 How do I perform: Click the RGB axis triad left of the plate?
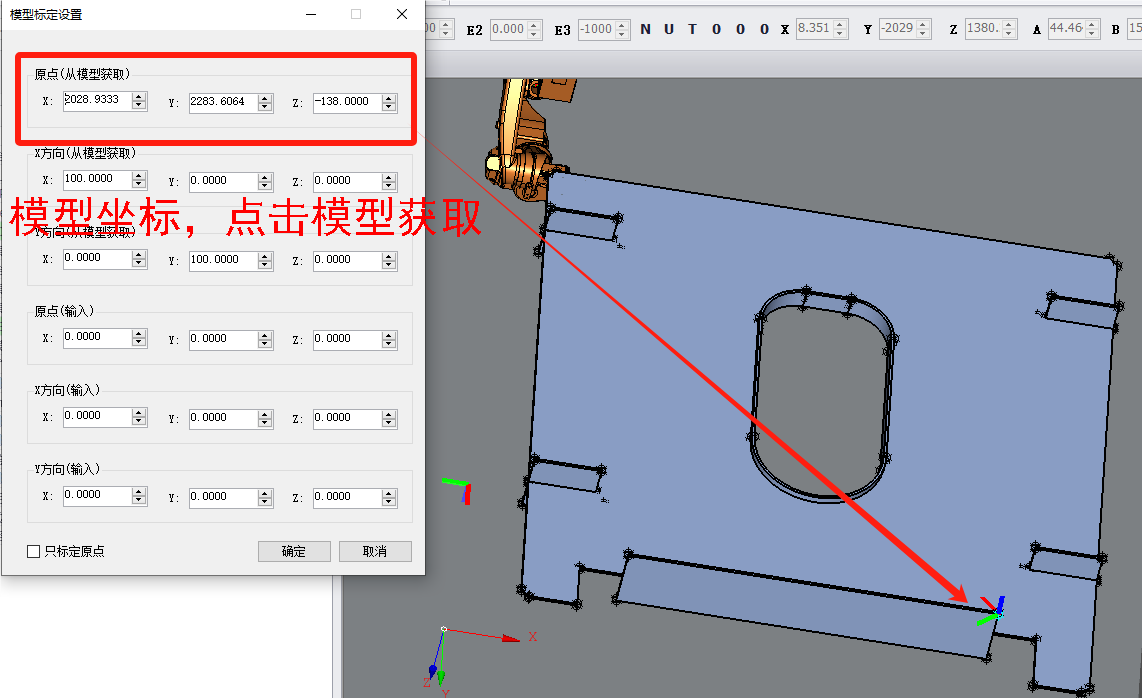click(459, 489)
